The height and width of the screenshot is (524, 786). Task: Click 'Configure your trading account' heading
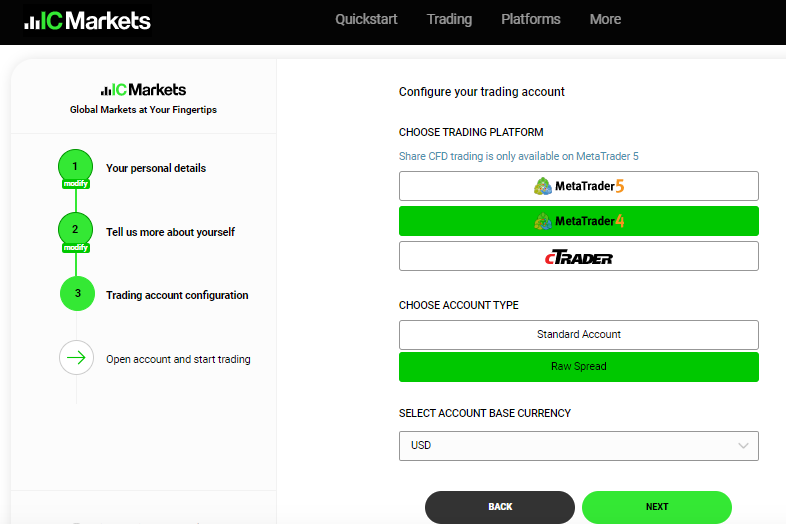pyautogui.click(x=481, y=92)
